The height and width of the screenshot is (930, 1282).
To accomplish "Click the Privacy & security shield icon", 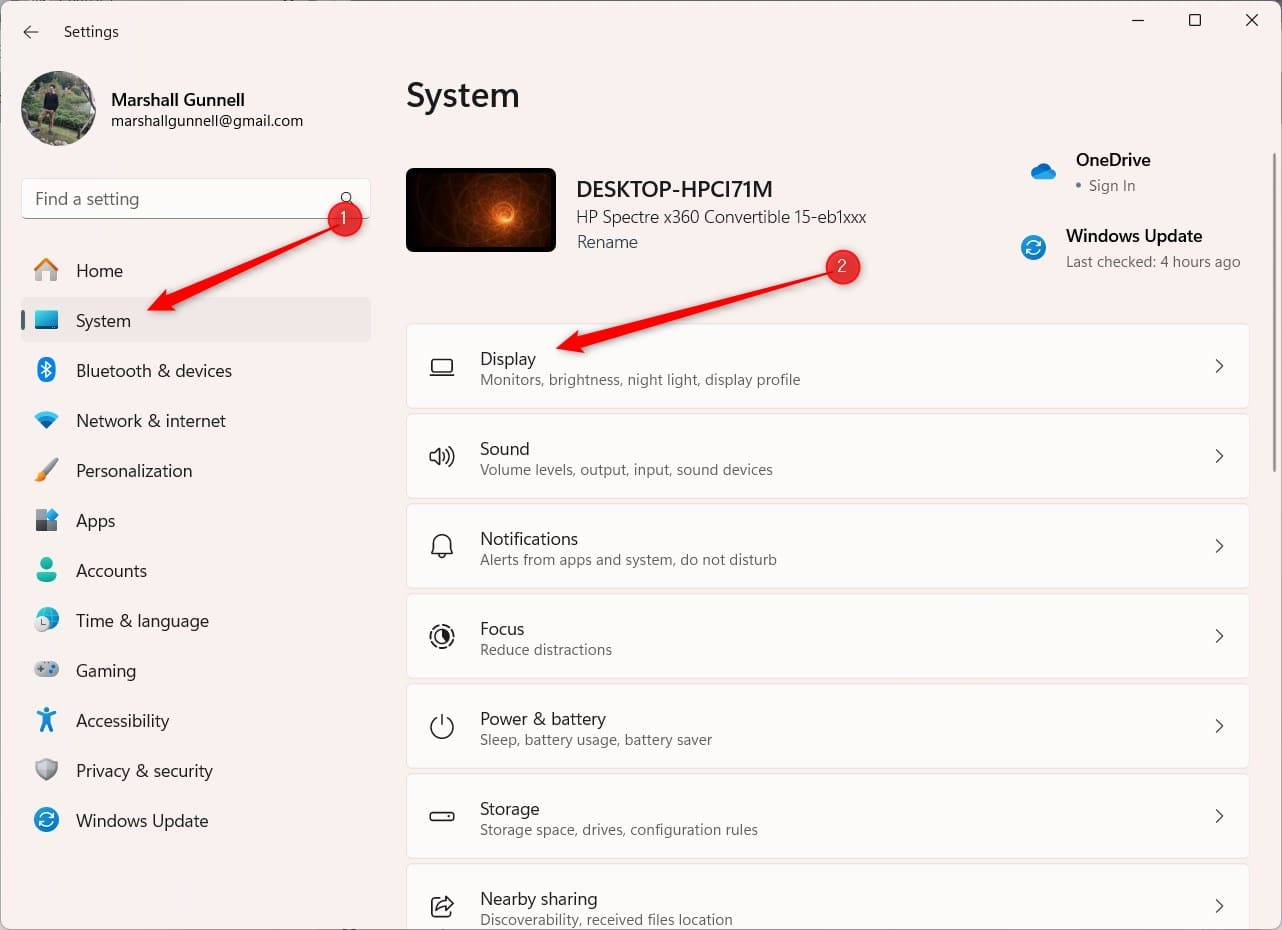I will 46,770.
